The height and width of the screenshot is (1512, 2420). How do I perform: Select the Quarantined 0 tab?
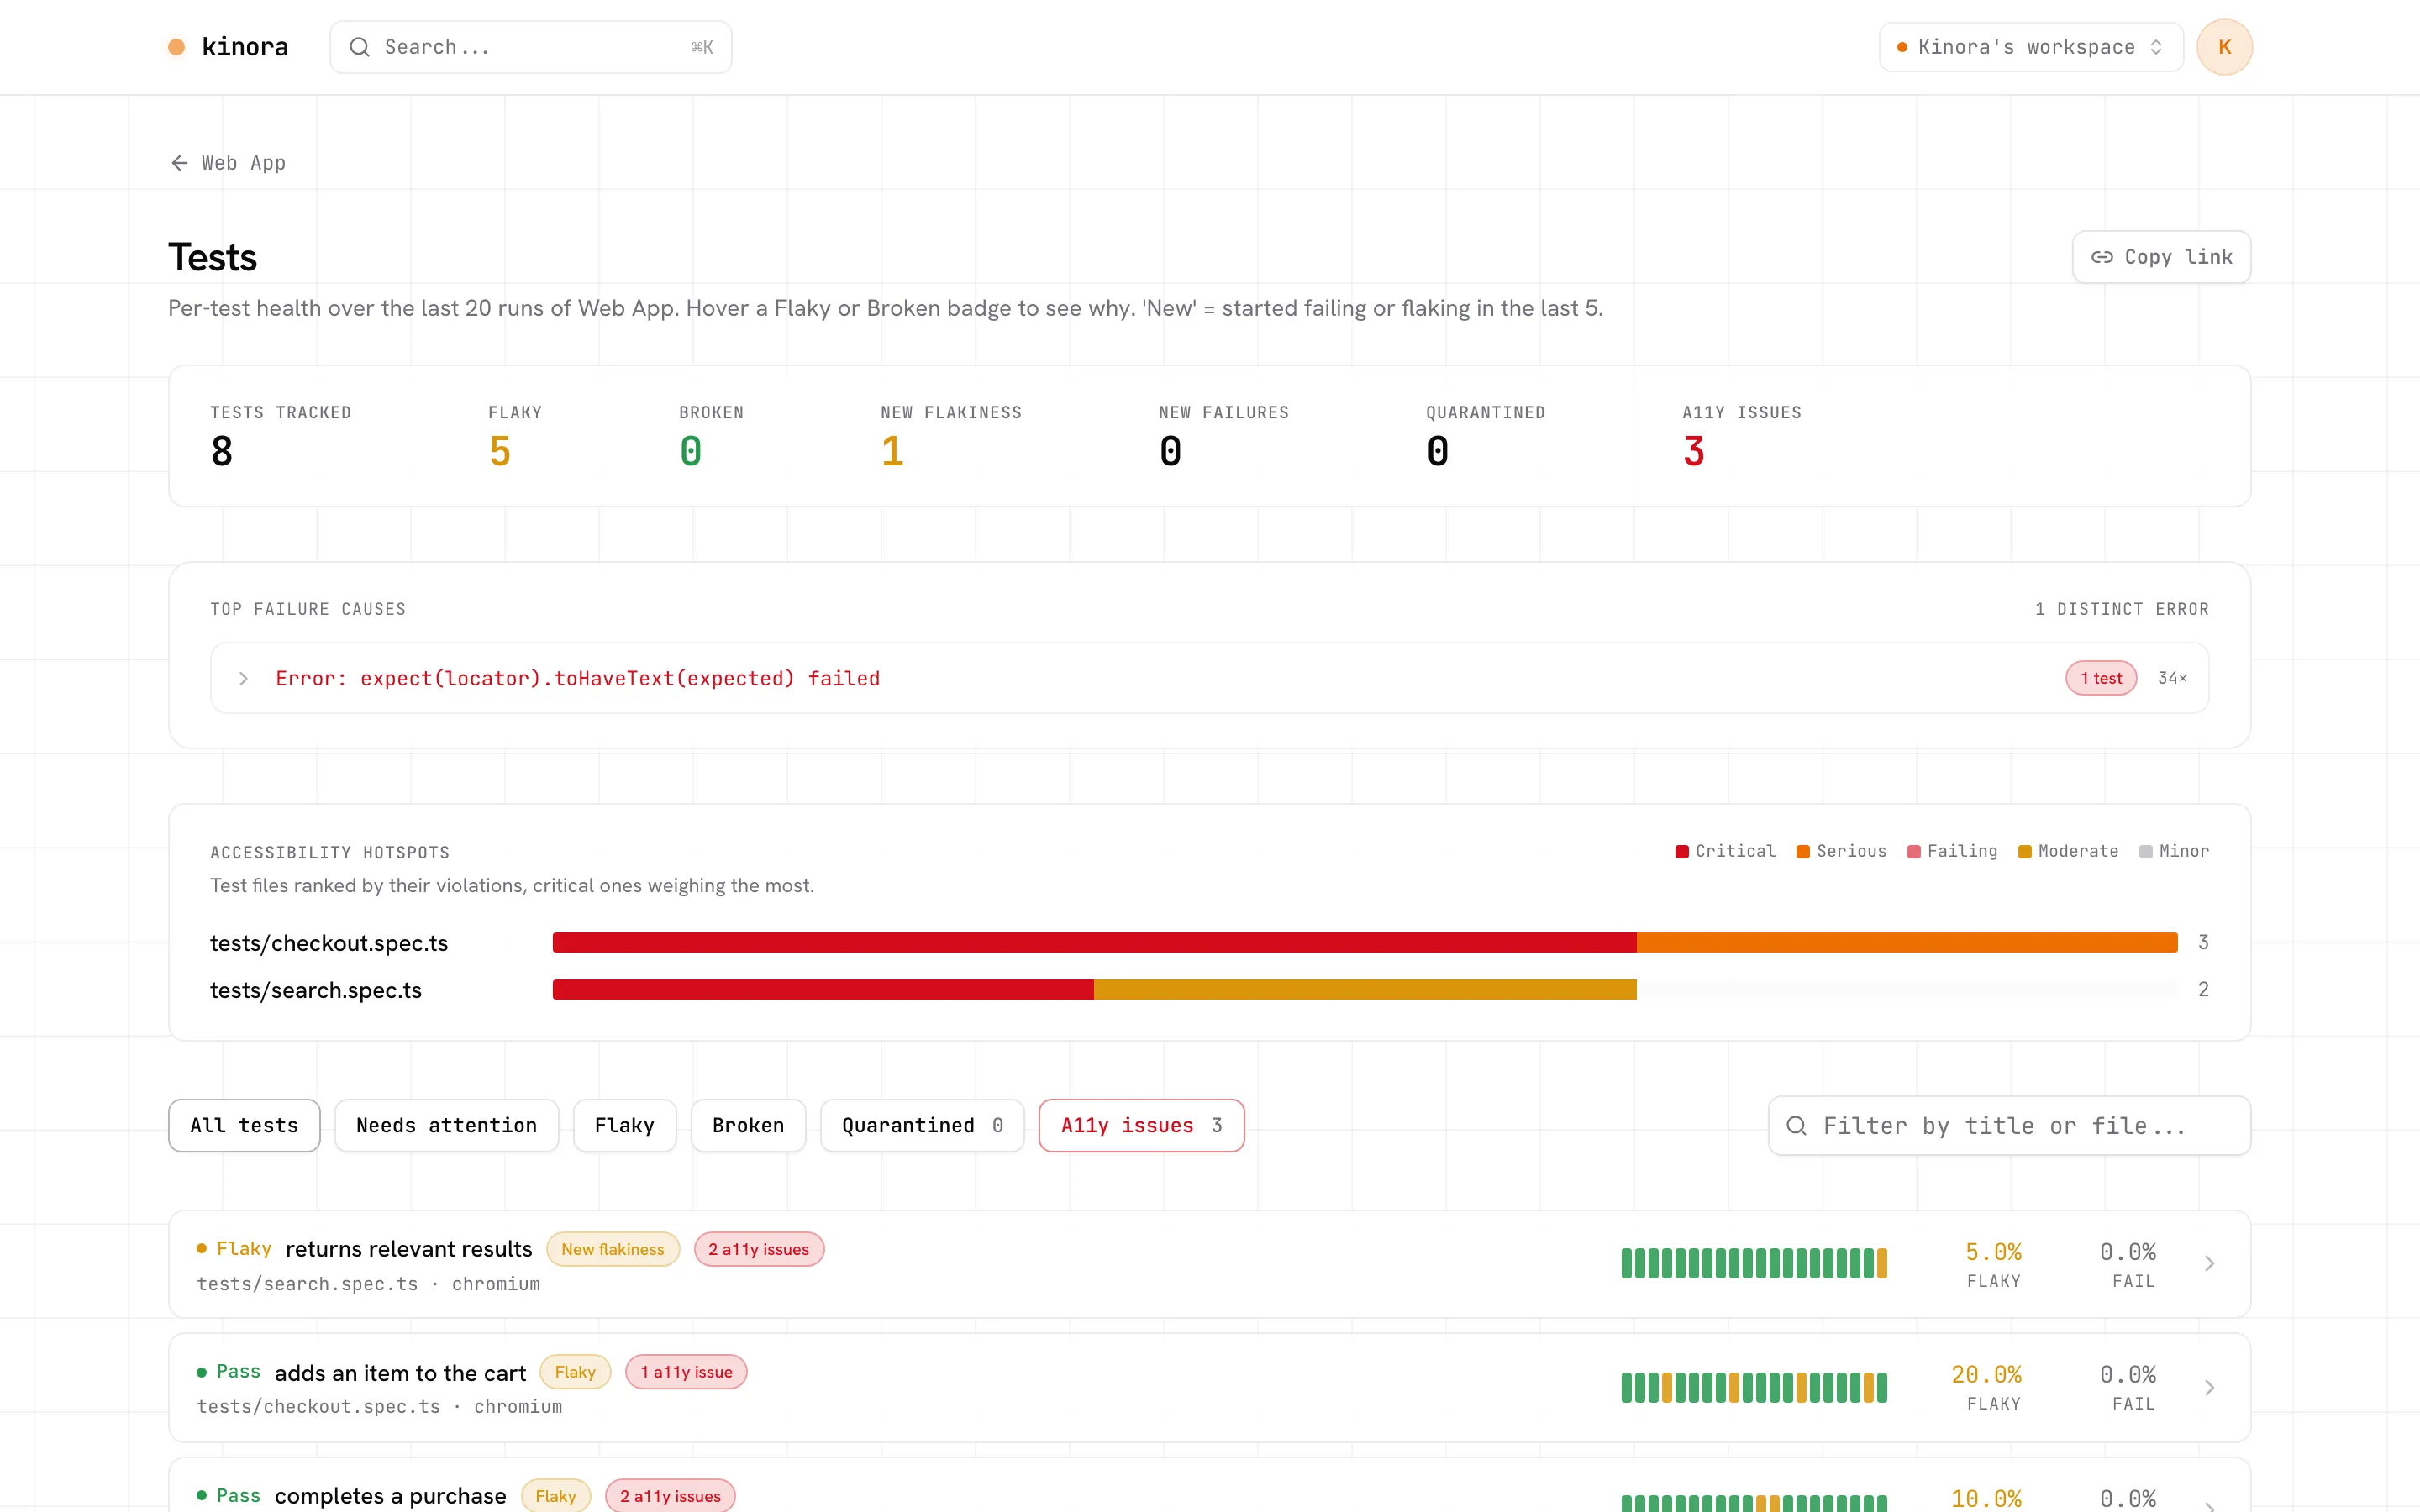[x=922, y=1126]
